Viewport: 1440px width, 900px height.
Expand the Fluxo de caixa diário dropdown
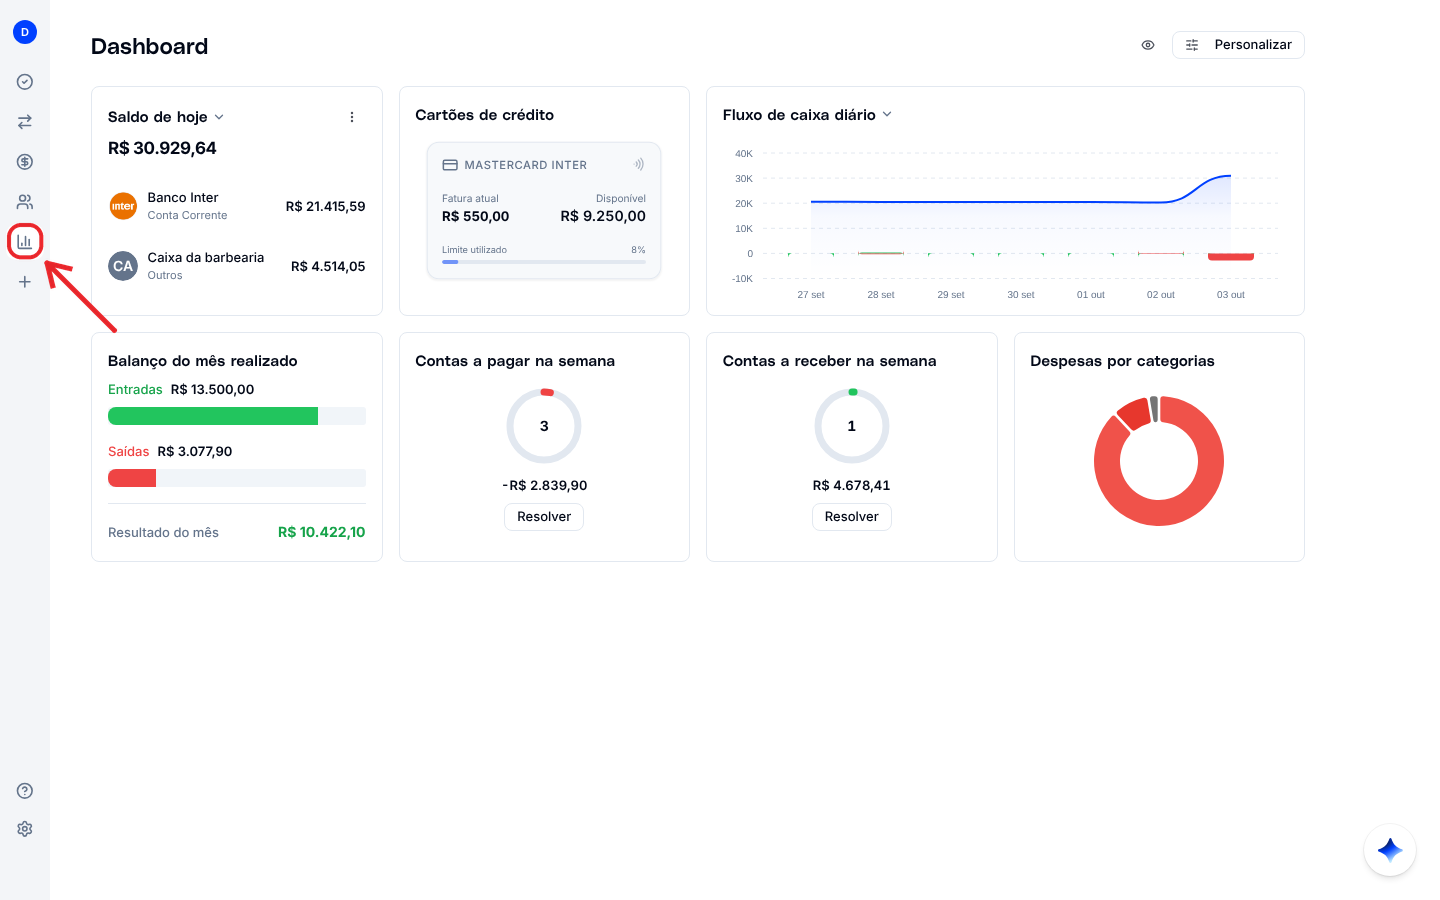(887, 115)
